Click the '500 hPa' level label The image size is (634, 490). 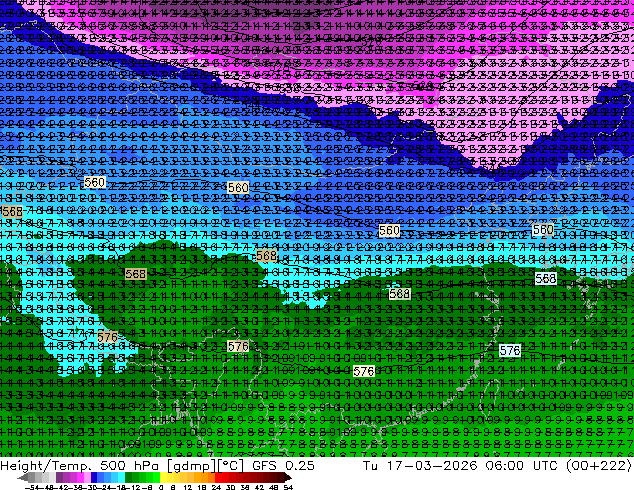coord(128,465)
